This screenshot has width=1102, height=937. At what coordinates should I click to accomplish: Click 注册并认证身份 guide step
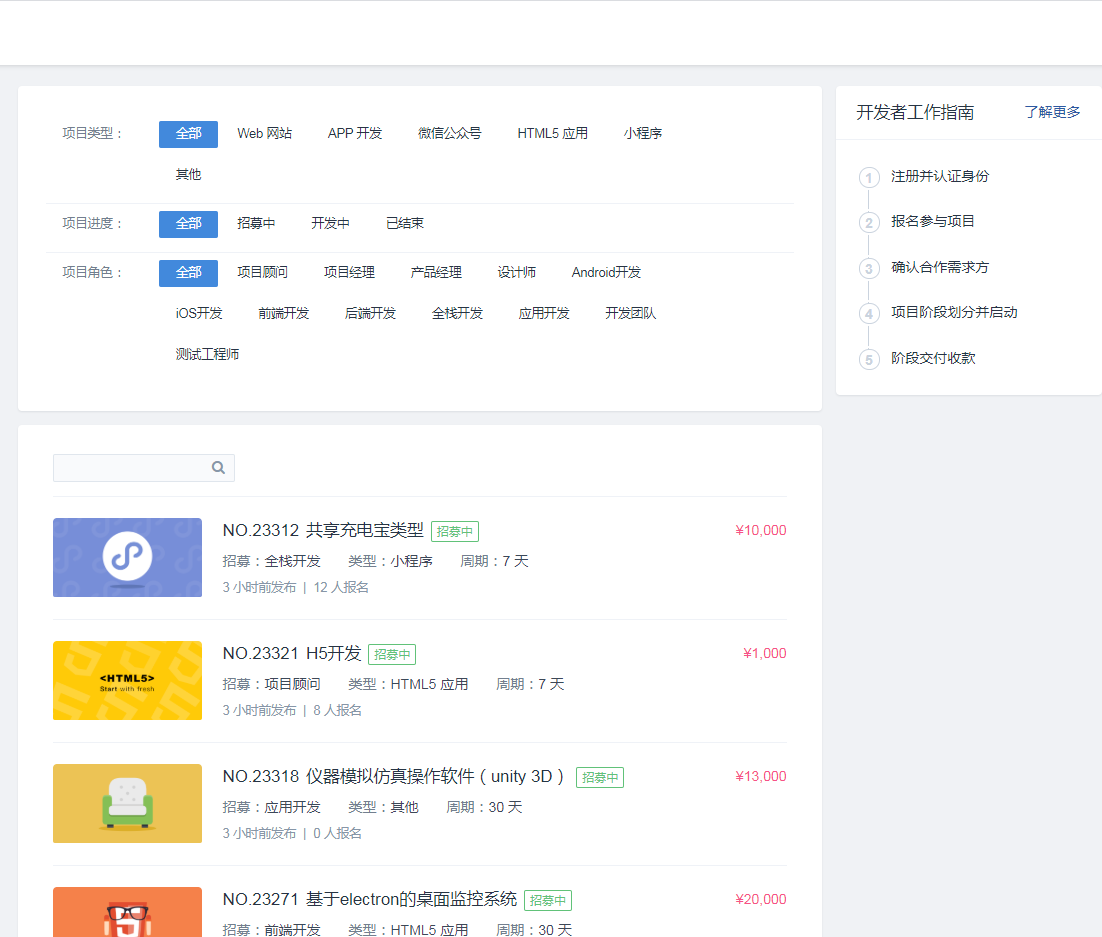[x=940, y=176]
